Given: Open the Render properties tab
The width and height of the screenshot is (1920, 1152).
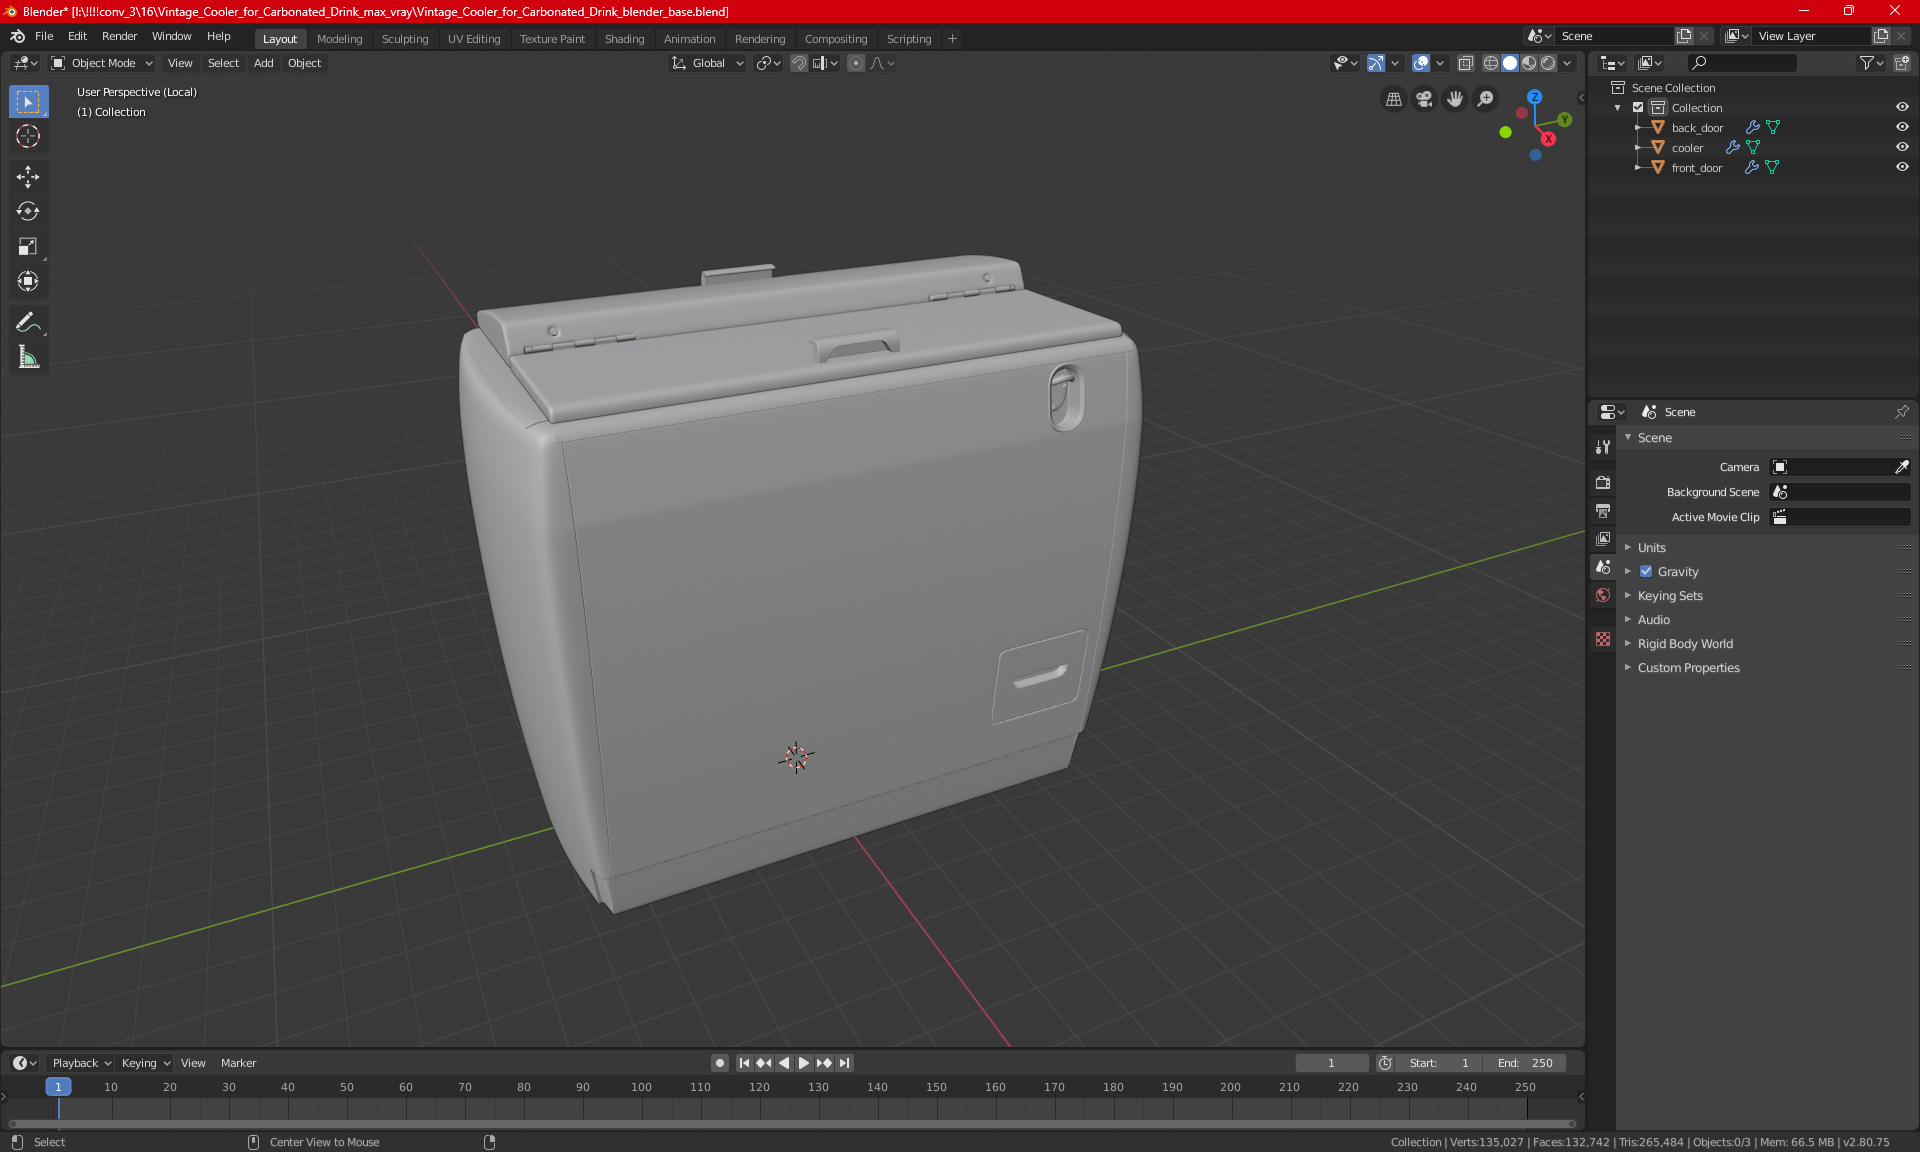Looking at the screenshot, I should (1603, 482).
